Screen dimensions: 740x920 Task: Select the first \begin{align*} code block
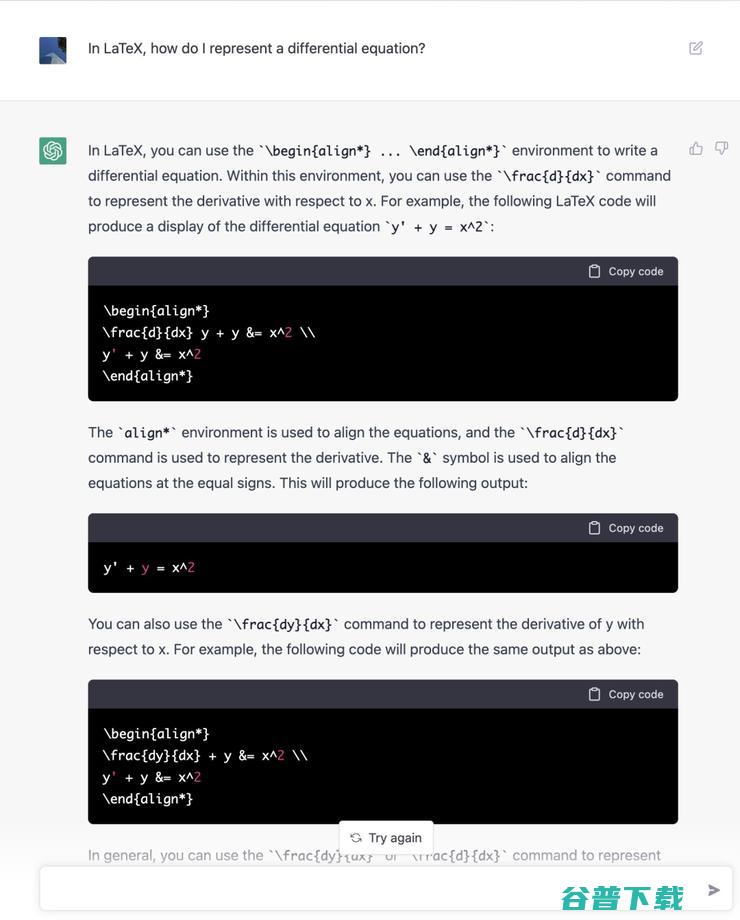pos(383,342)
